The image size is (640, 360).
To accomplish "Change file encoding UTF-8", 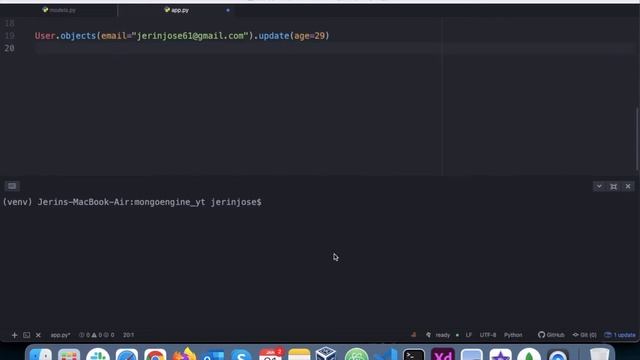I will (x=488, y=335).
